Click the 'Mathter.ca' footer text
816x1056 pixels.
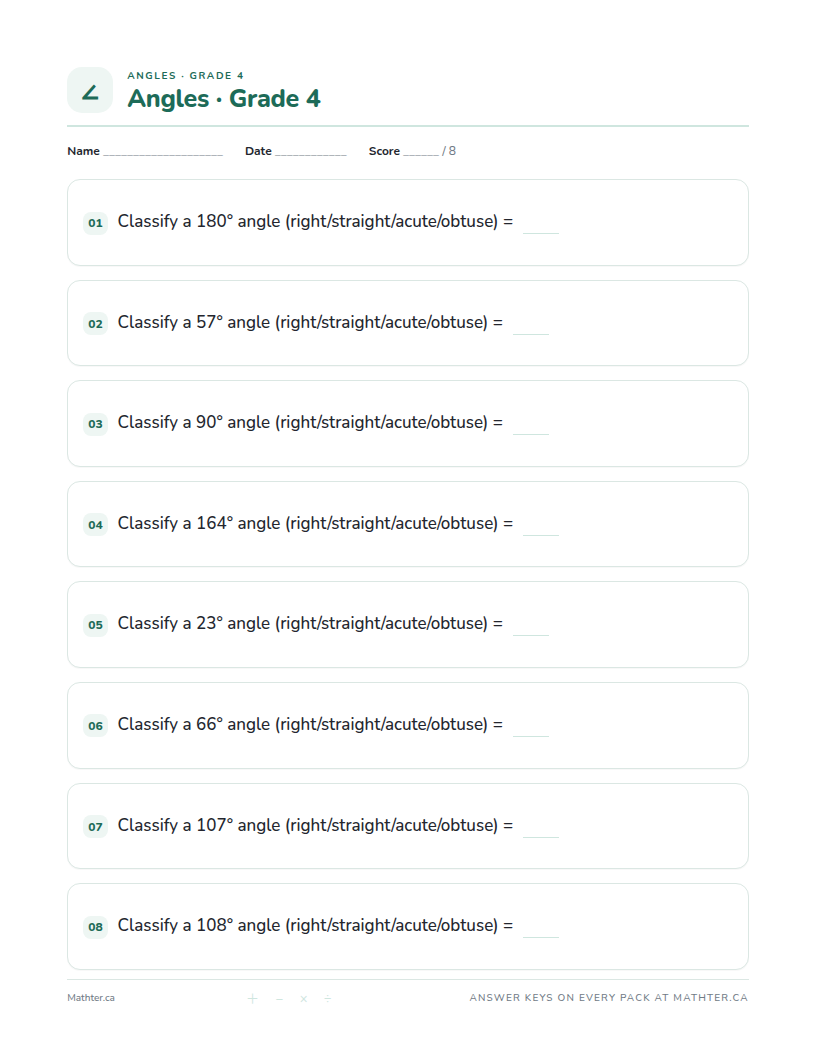tap(91, 998)
